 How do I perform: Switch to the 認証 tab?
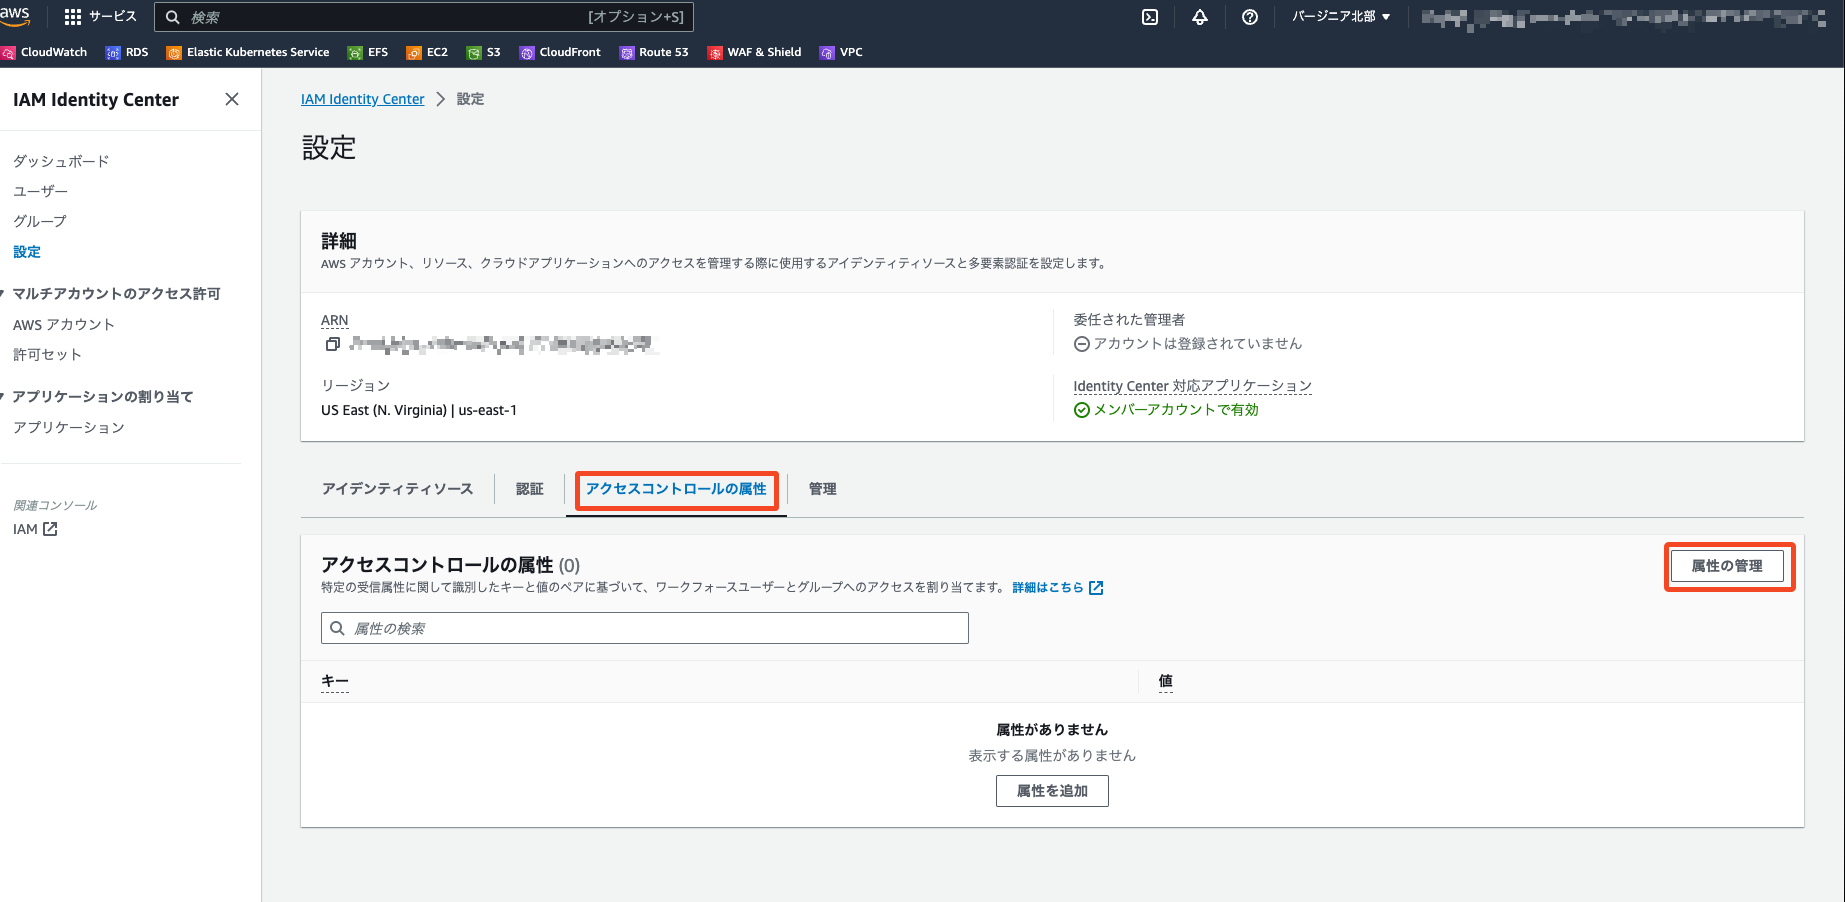(x=530, y=489)
